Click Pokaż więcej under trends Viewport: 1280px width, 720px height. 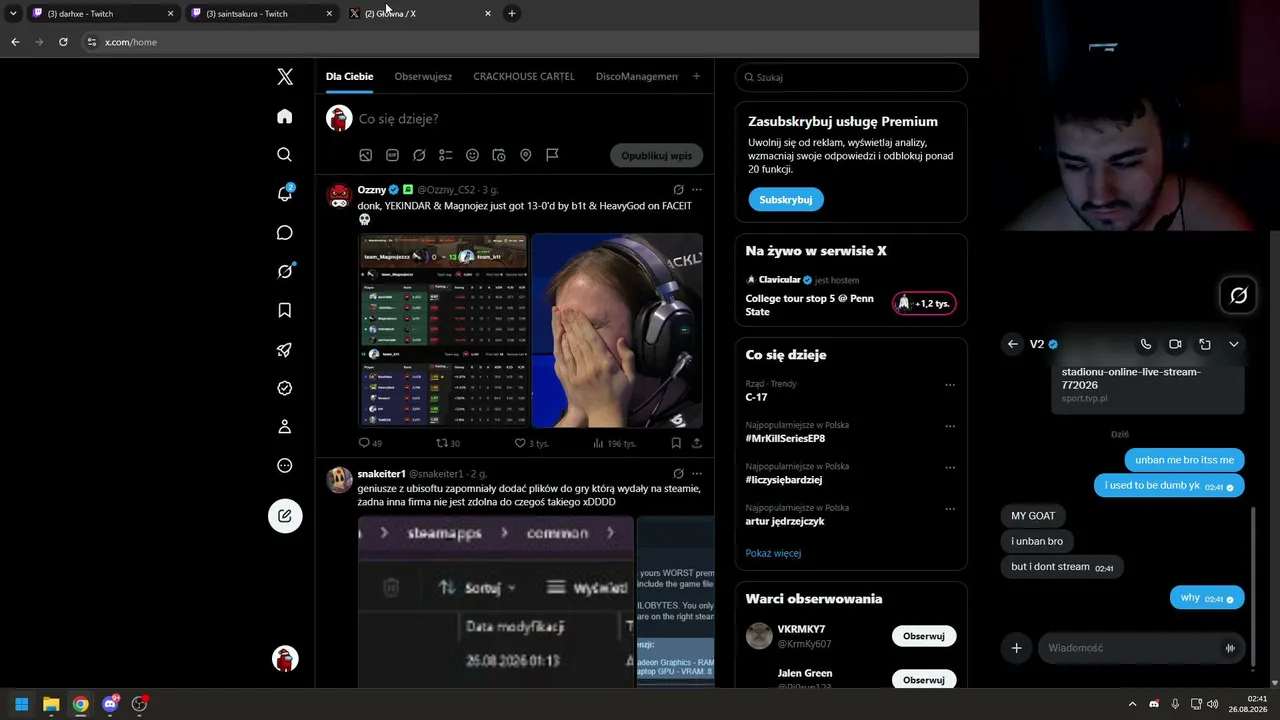pyautogui.click(x=773, y=553)
